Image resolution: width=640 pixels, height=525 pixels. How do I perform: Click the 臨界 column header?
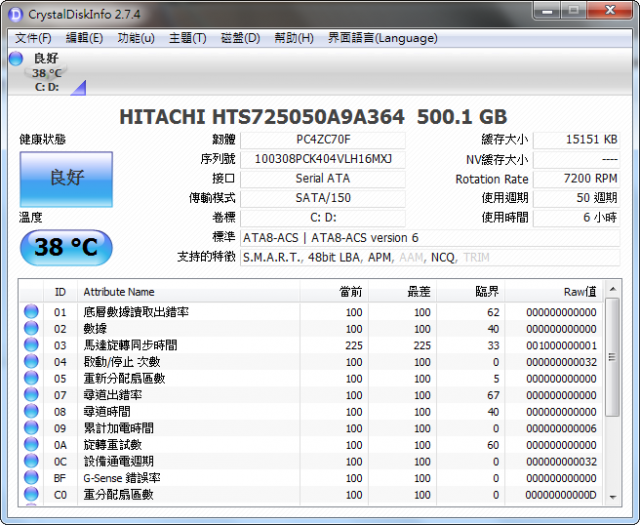coord(471,292)
